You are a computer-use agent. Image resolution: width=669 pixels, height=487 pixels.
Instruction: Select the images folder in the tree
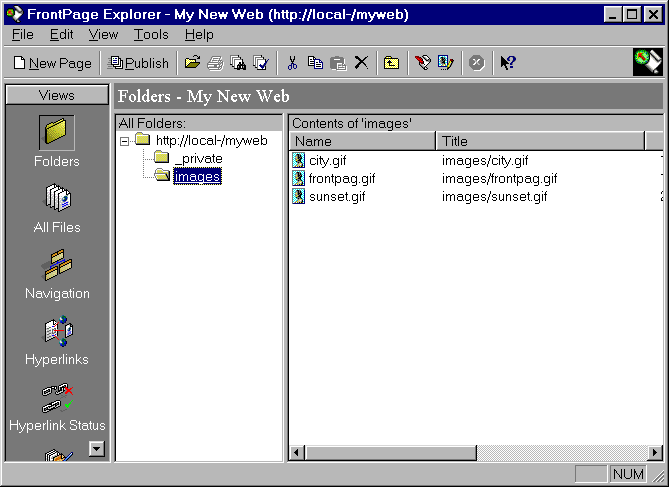pyautogui.click(x=197, y=176)
